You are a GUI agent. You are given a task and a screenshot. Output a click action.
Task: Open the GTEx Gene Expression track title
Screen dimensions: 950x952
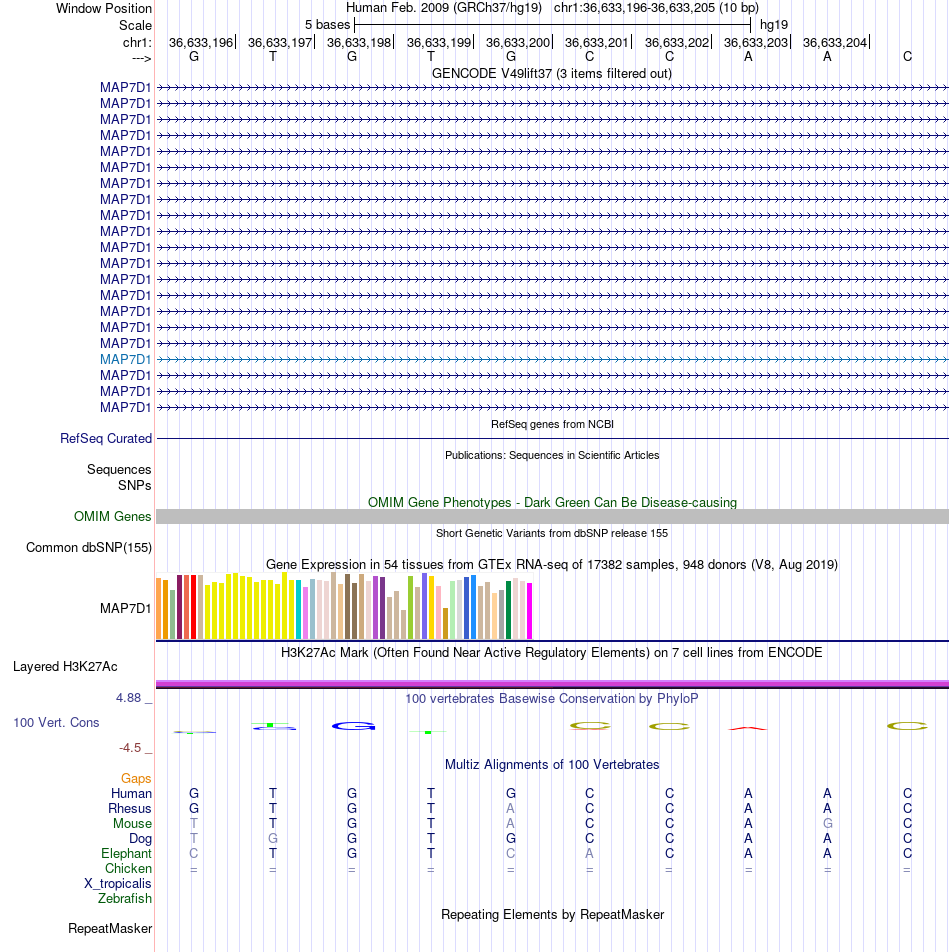[x=552, y=564]
